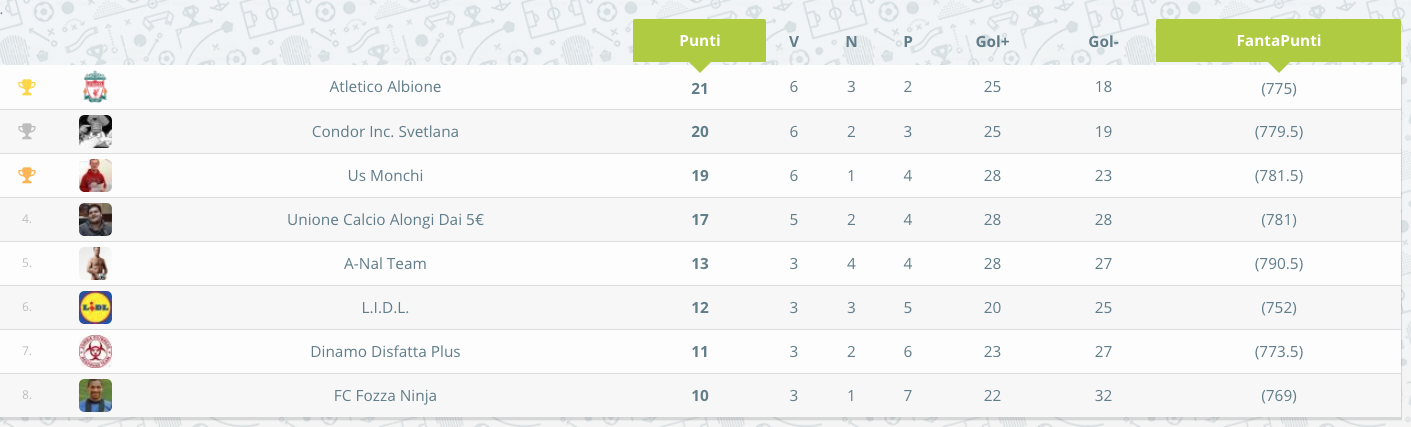1411x427 pixels.
Task: Click the Unione Calcio Alongi avatar photo
Action: (95, 219)
